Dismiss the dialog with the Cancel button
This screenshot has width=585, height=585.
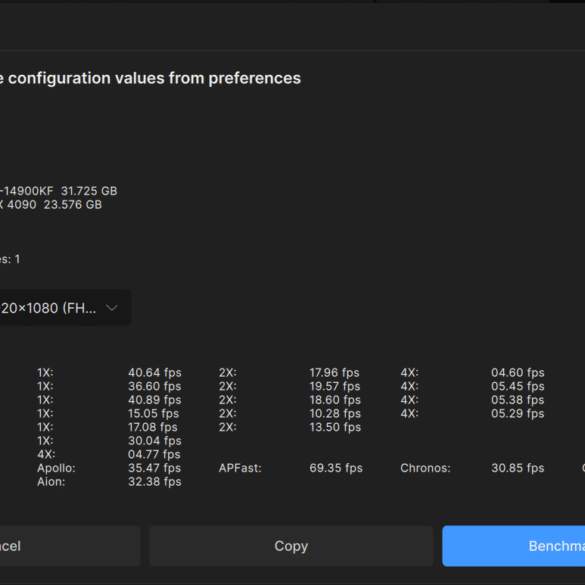(x=70, y=546)
